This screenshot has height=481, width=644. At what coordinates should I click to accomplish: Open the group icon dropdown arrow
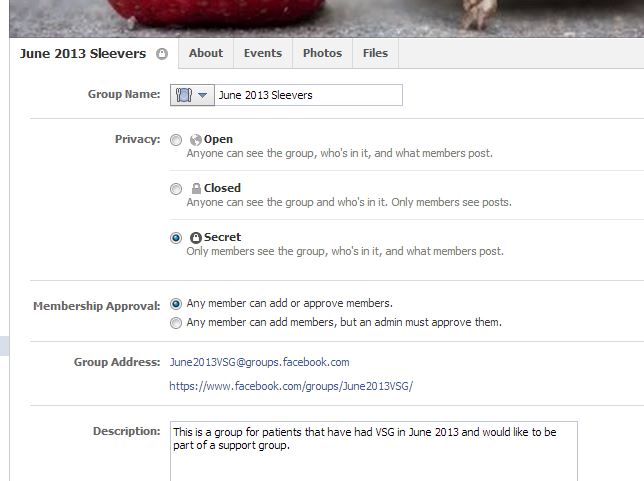(x=202, y=95)
